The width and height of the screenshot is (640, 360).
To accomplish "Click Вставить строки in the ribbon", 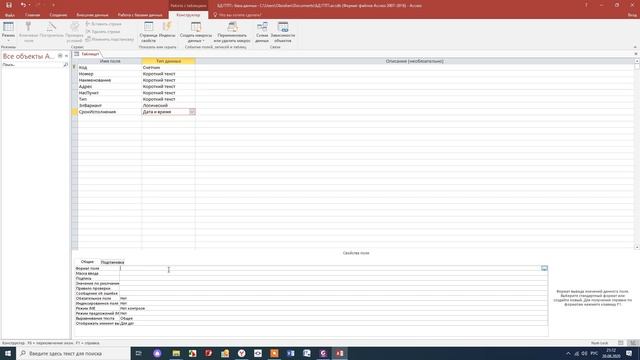I will [x=104, y=24].
